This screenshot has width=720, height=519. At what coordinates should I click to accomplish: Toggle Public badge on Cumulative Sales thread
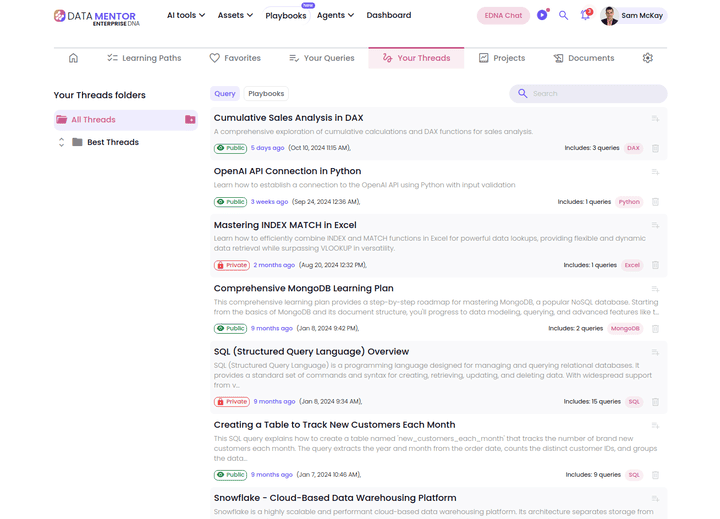click(x=230, y=148)
